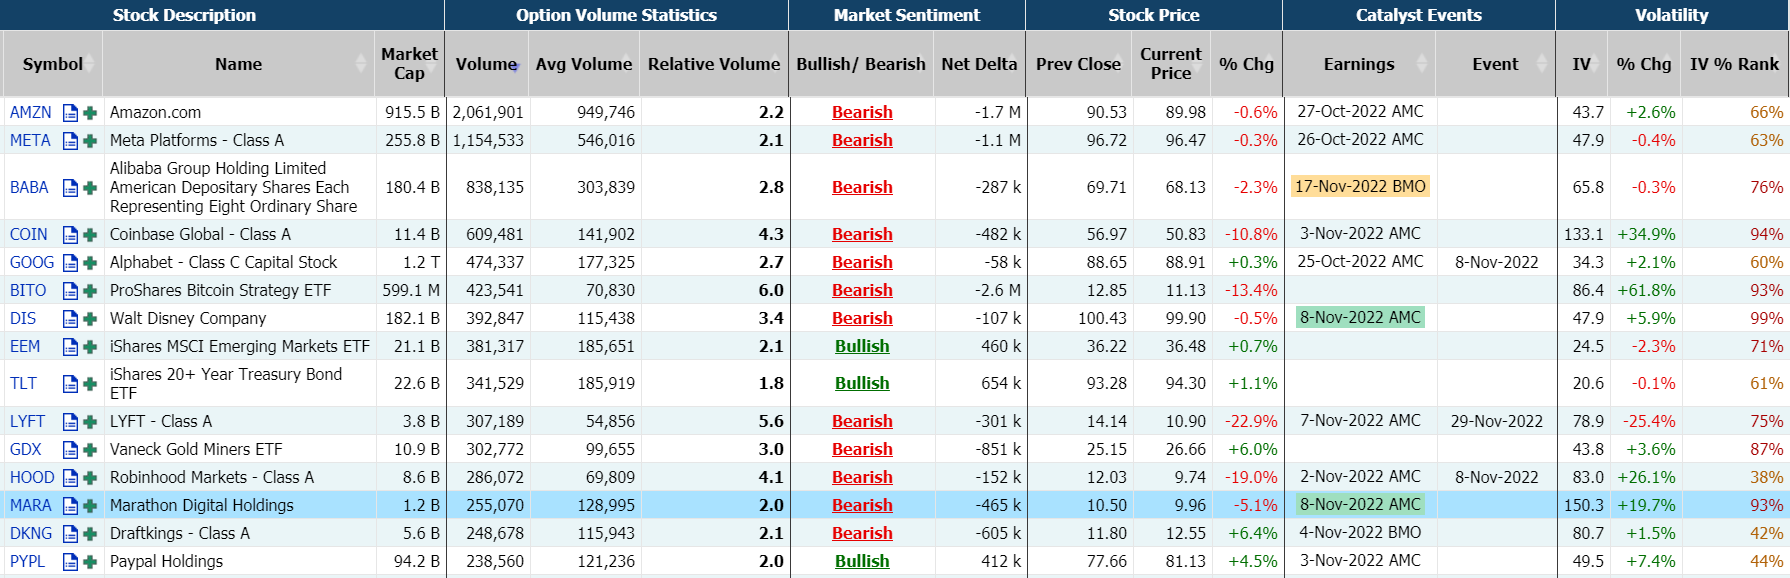The width and height of the screenshot is (1790, 578).
Task: Open the document icon in COIN row
Action: 70,235
